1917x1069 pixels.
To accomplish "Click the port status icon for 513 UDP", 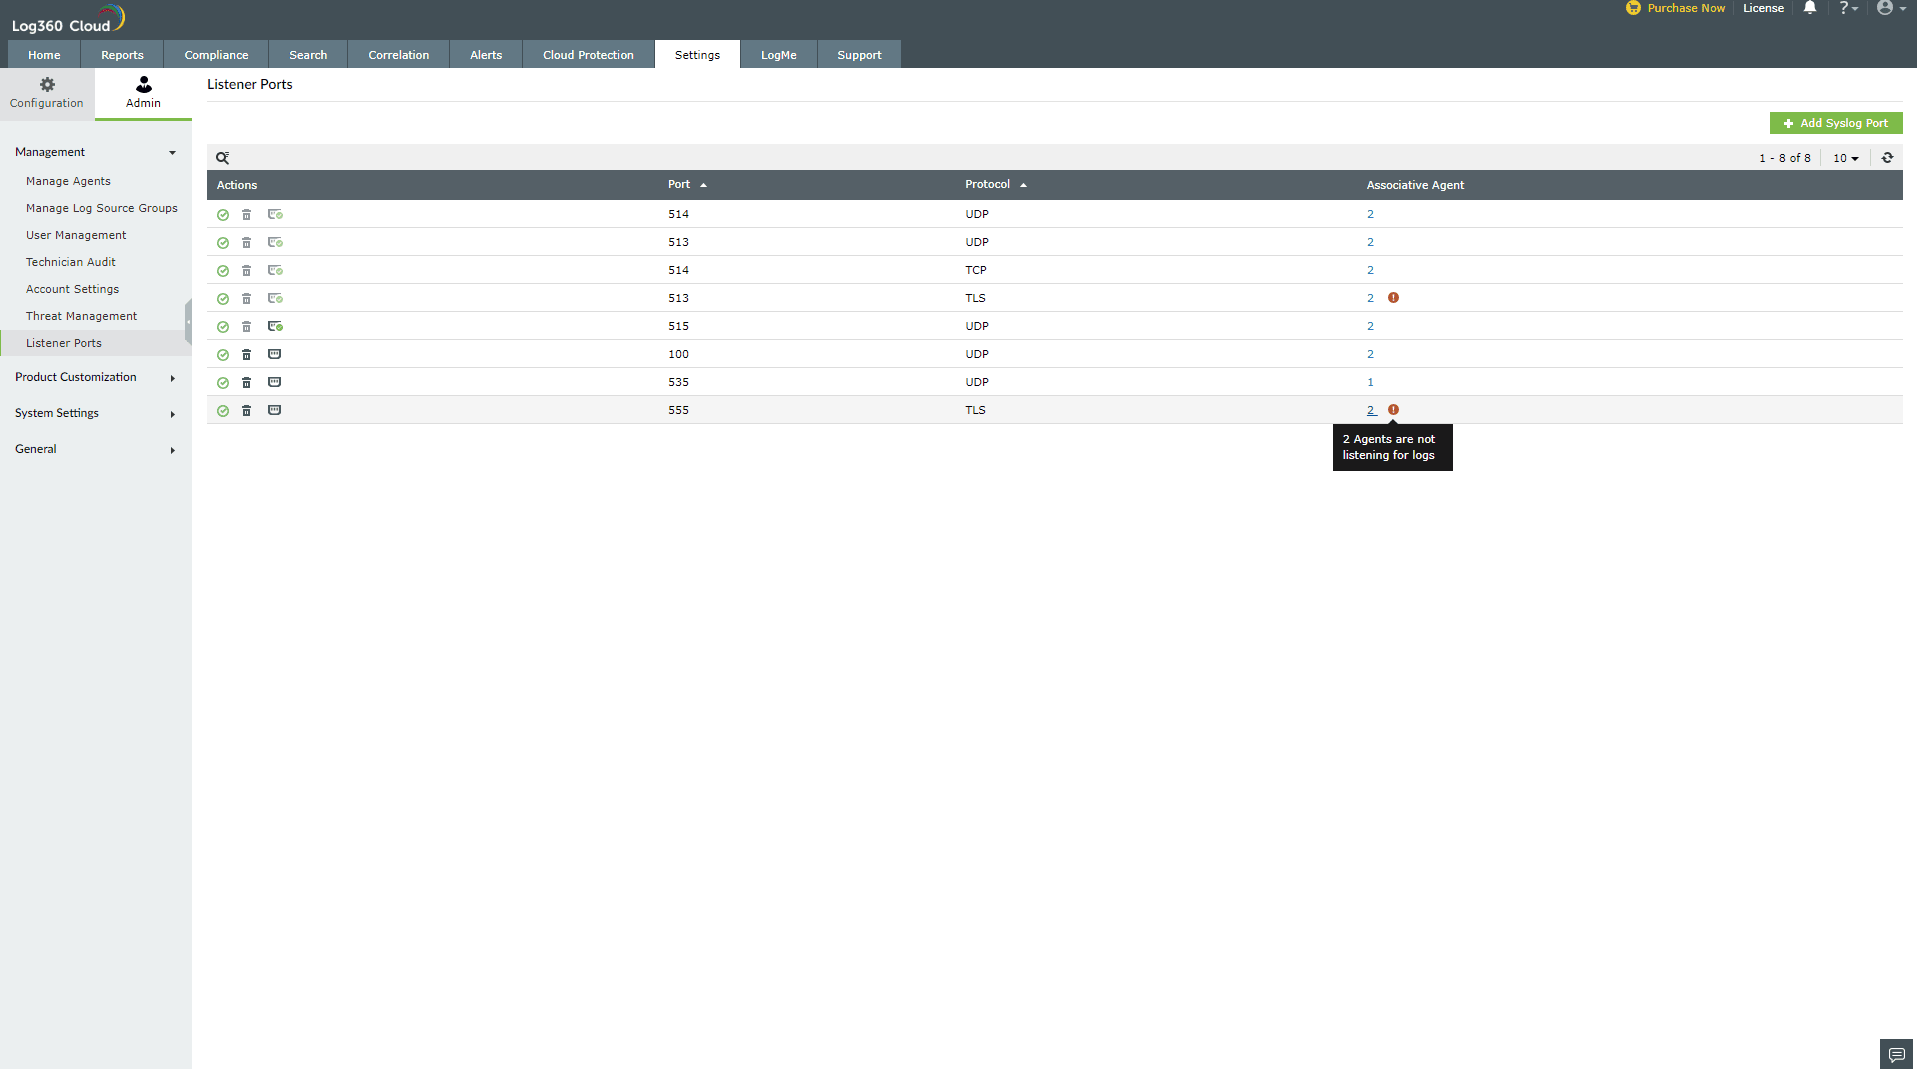I will [x=275, y=242].
